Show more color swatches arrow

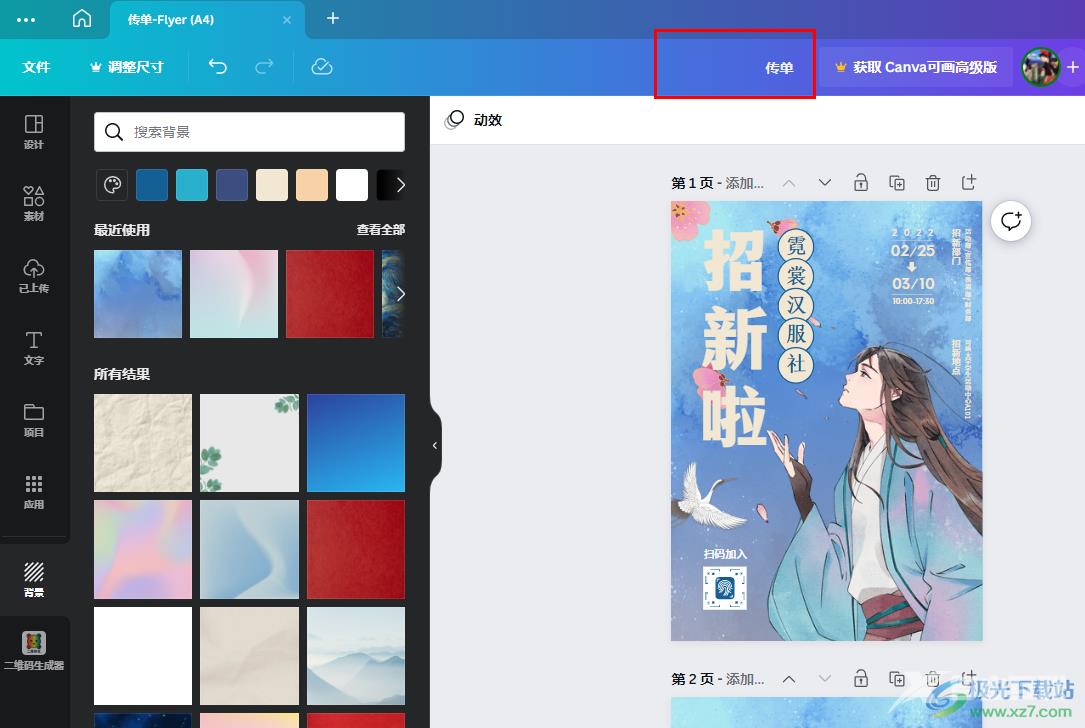pos(400,185)
